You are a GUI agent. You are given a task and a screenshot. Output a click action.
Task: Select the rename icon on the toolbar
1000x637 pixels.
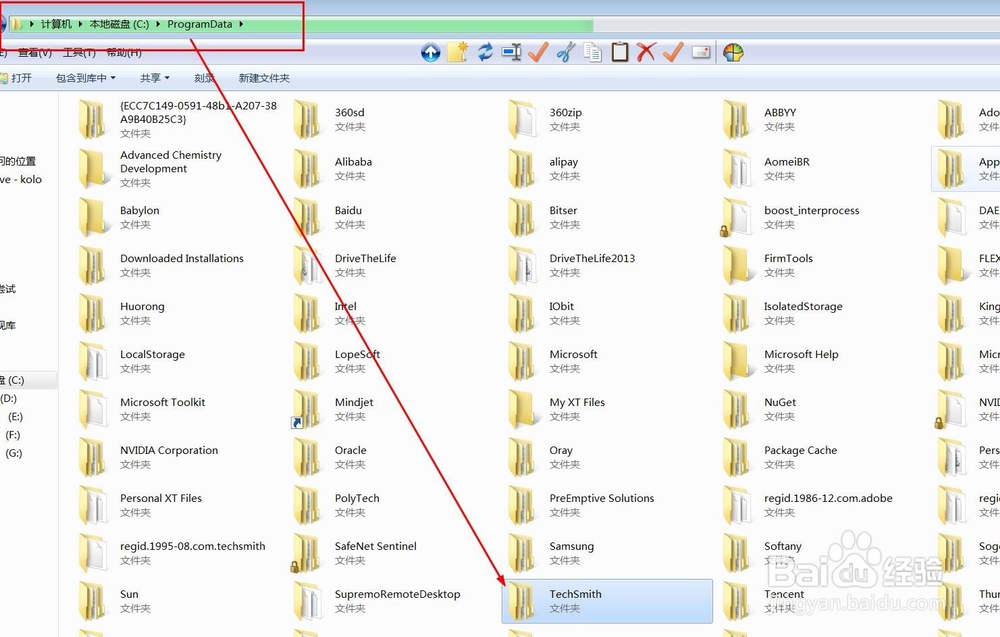[511, 52]
